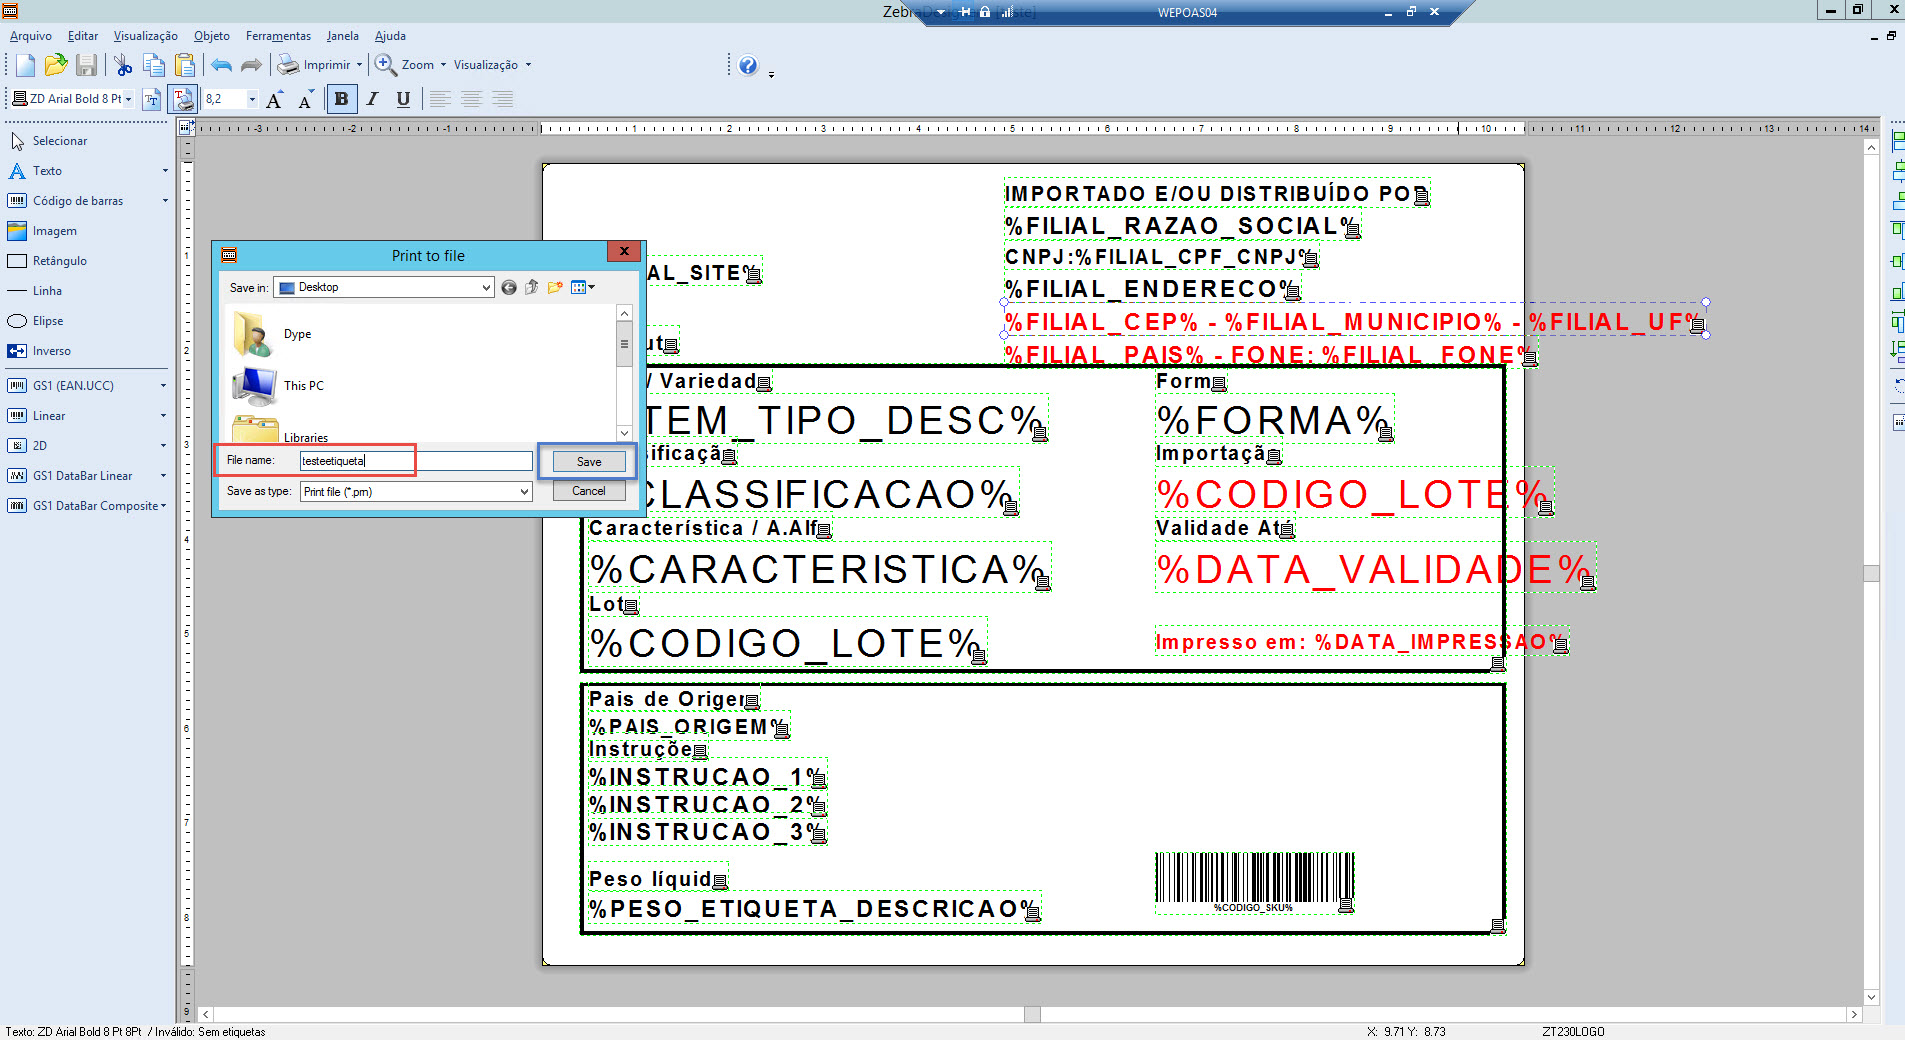Viewport: 1905px width, 1040px height.
Task: Expand the 2D barcode options arrow
Action: (163, 446)
